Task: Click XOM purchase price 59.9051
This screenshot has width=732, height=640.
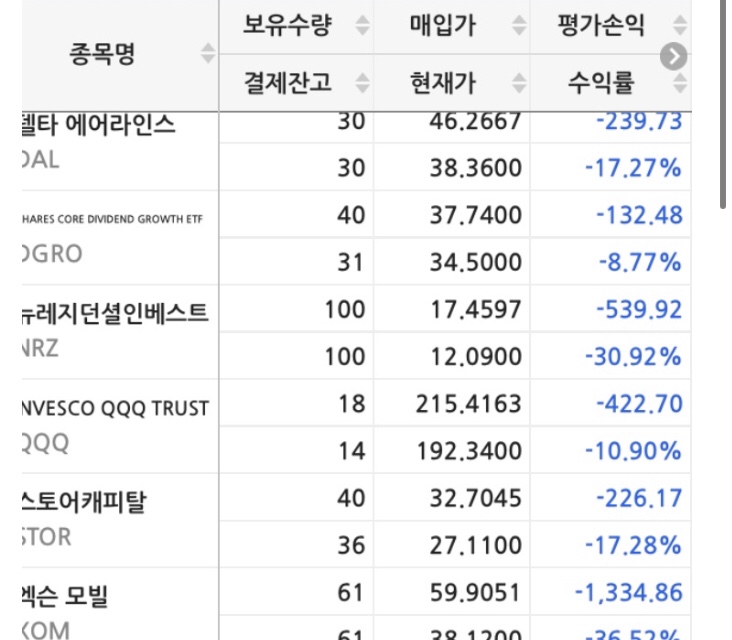Action: (x=475, y=593)
